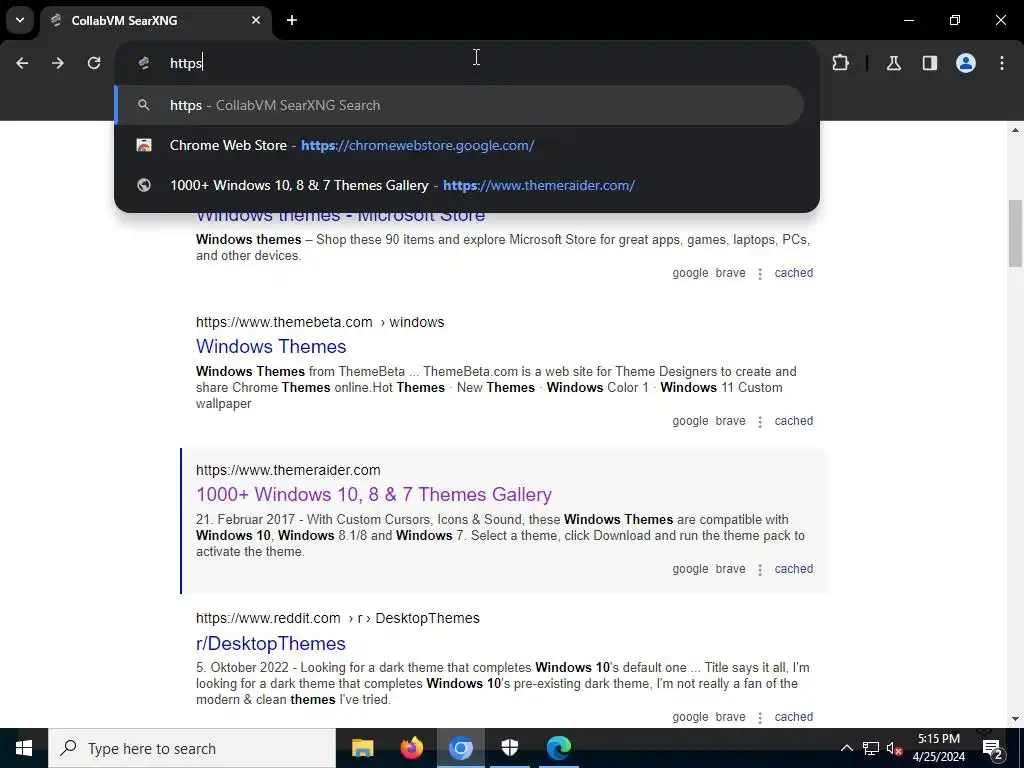Open Firefox from the taskbar
1024x768 pixels.
(411, 748)
